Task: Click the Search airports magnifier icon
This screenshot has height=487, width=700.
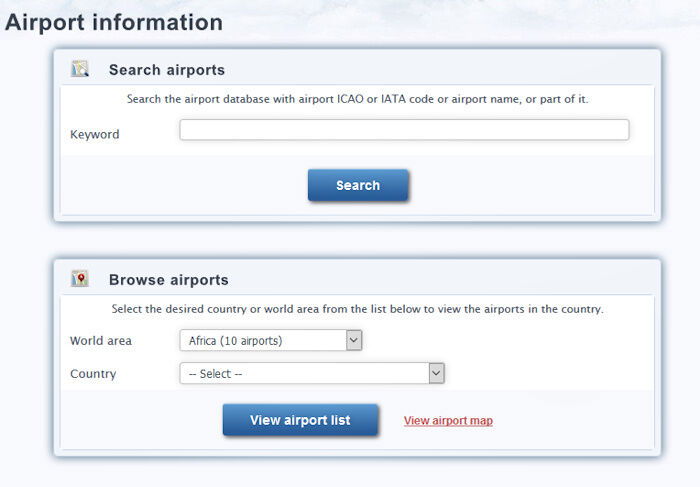Action: click(80, 69)
